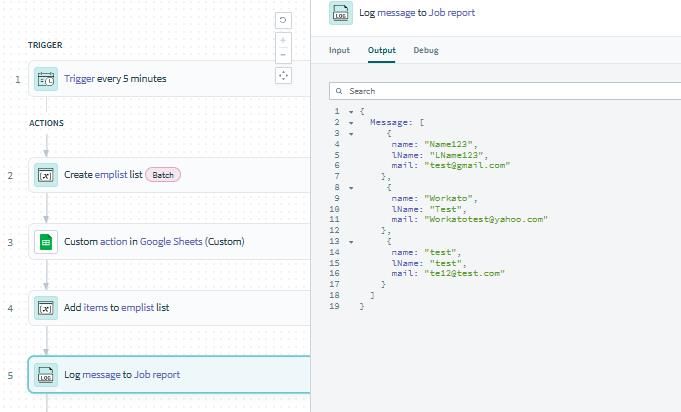
Task: Open the Debug tab
Action: pos(426,50)
